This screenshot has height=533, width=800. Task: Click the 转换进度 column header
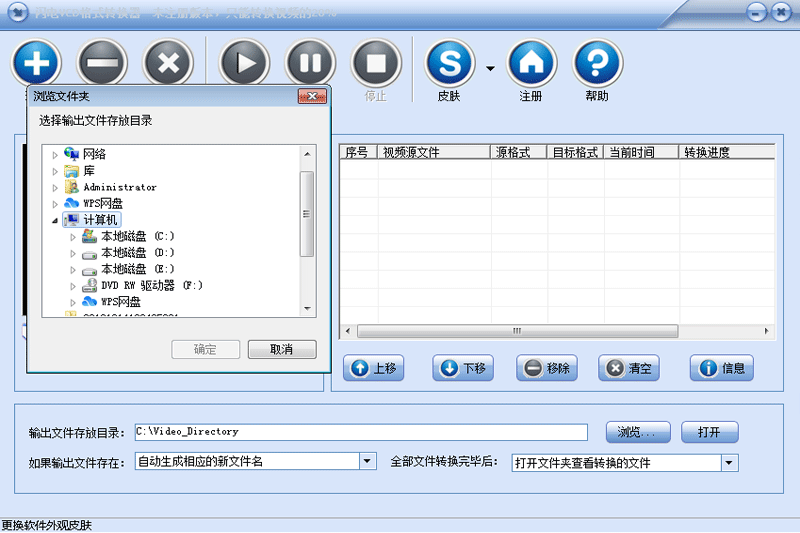[x=727, y=152]
